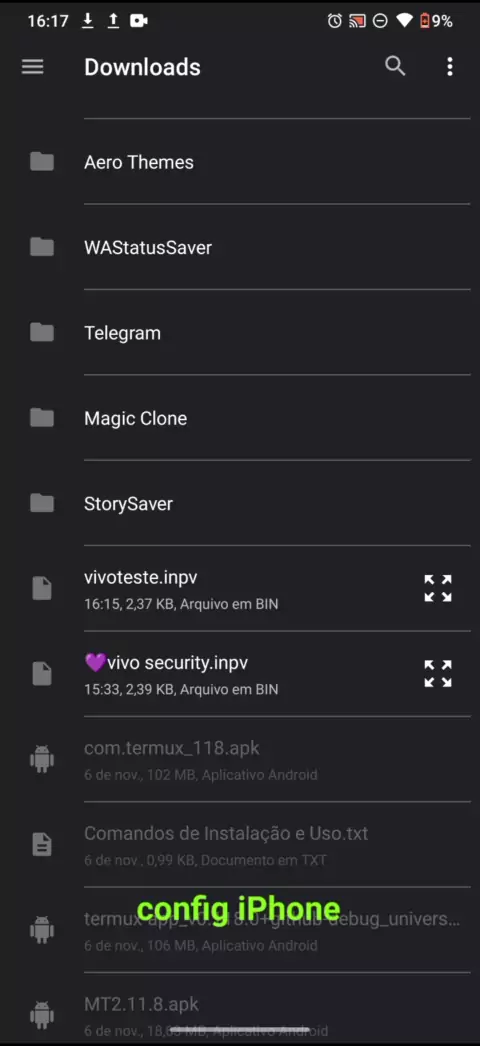Expand preview of vivoteste.inpv file
This screenshot has height=1046, width=480.
point(438,588)
